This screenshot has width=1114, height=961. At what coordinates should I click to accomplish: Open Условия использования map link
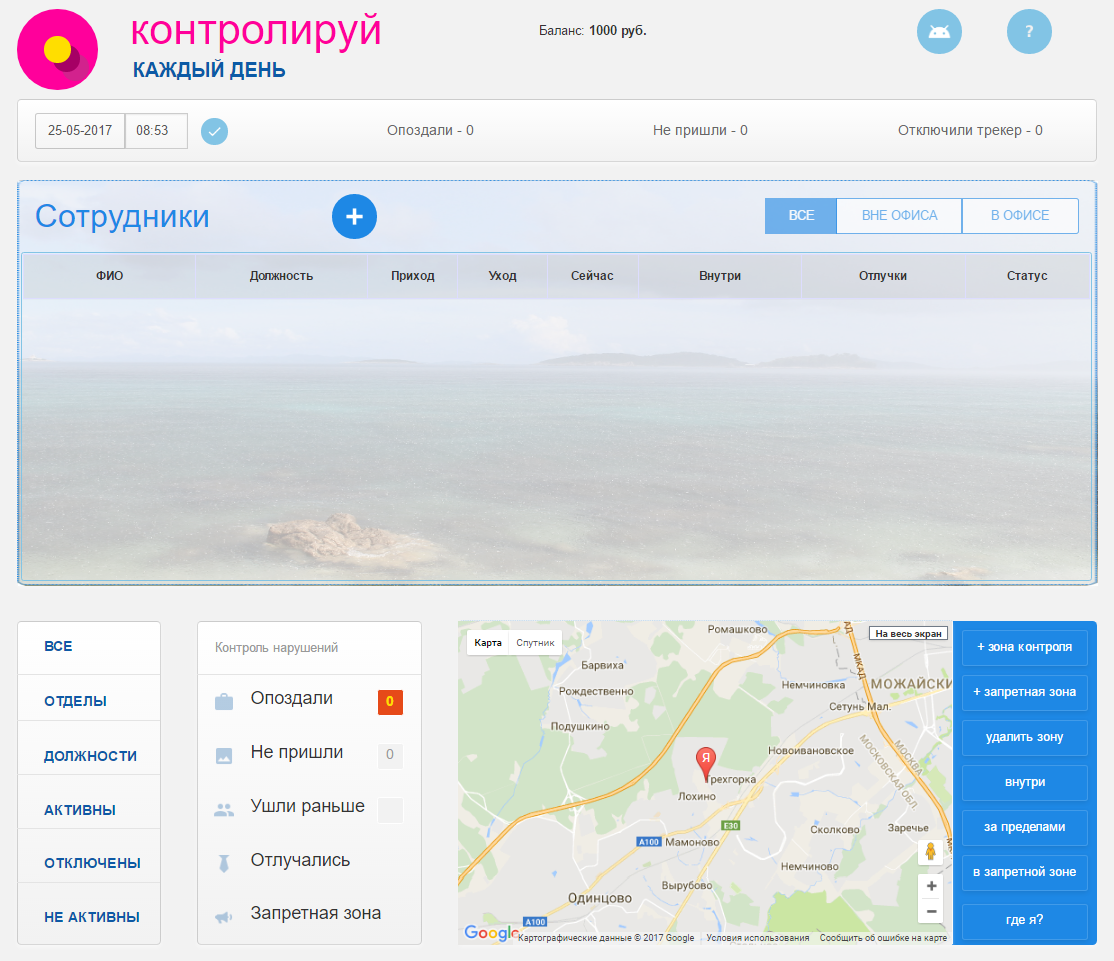[758, 938]
